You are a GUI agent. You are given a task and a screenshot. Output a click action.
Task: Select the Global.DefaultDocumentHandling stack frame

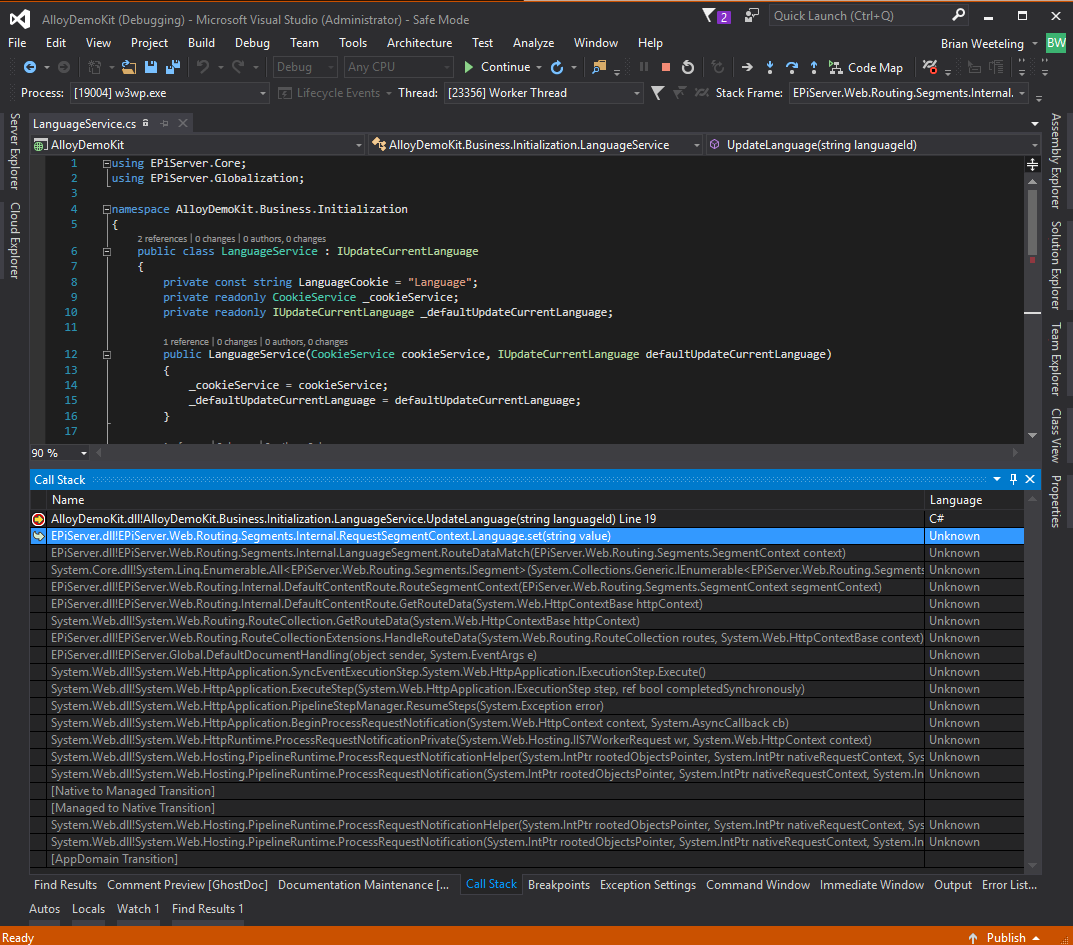[x=527, y=655]
